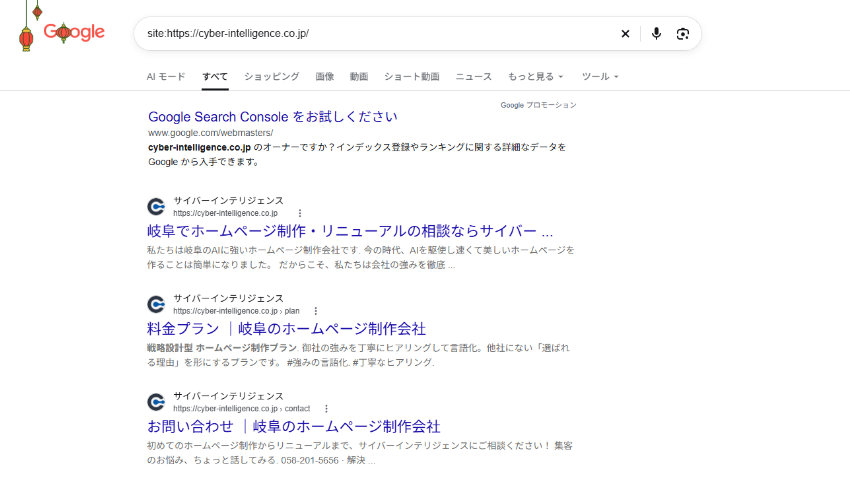Expand the もっと見る dropdown

coord(535,76)
